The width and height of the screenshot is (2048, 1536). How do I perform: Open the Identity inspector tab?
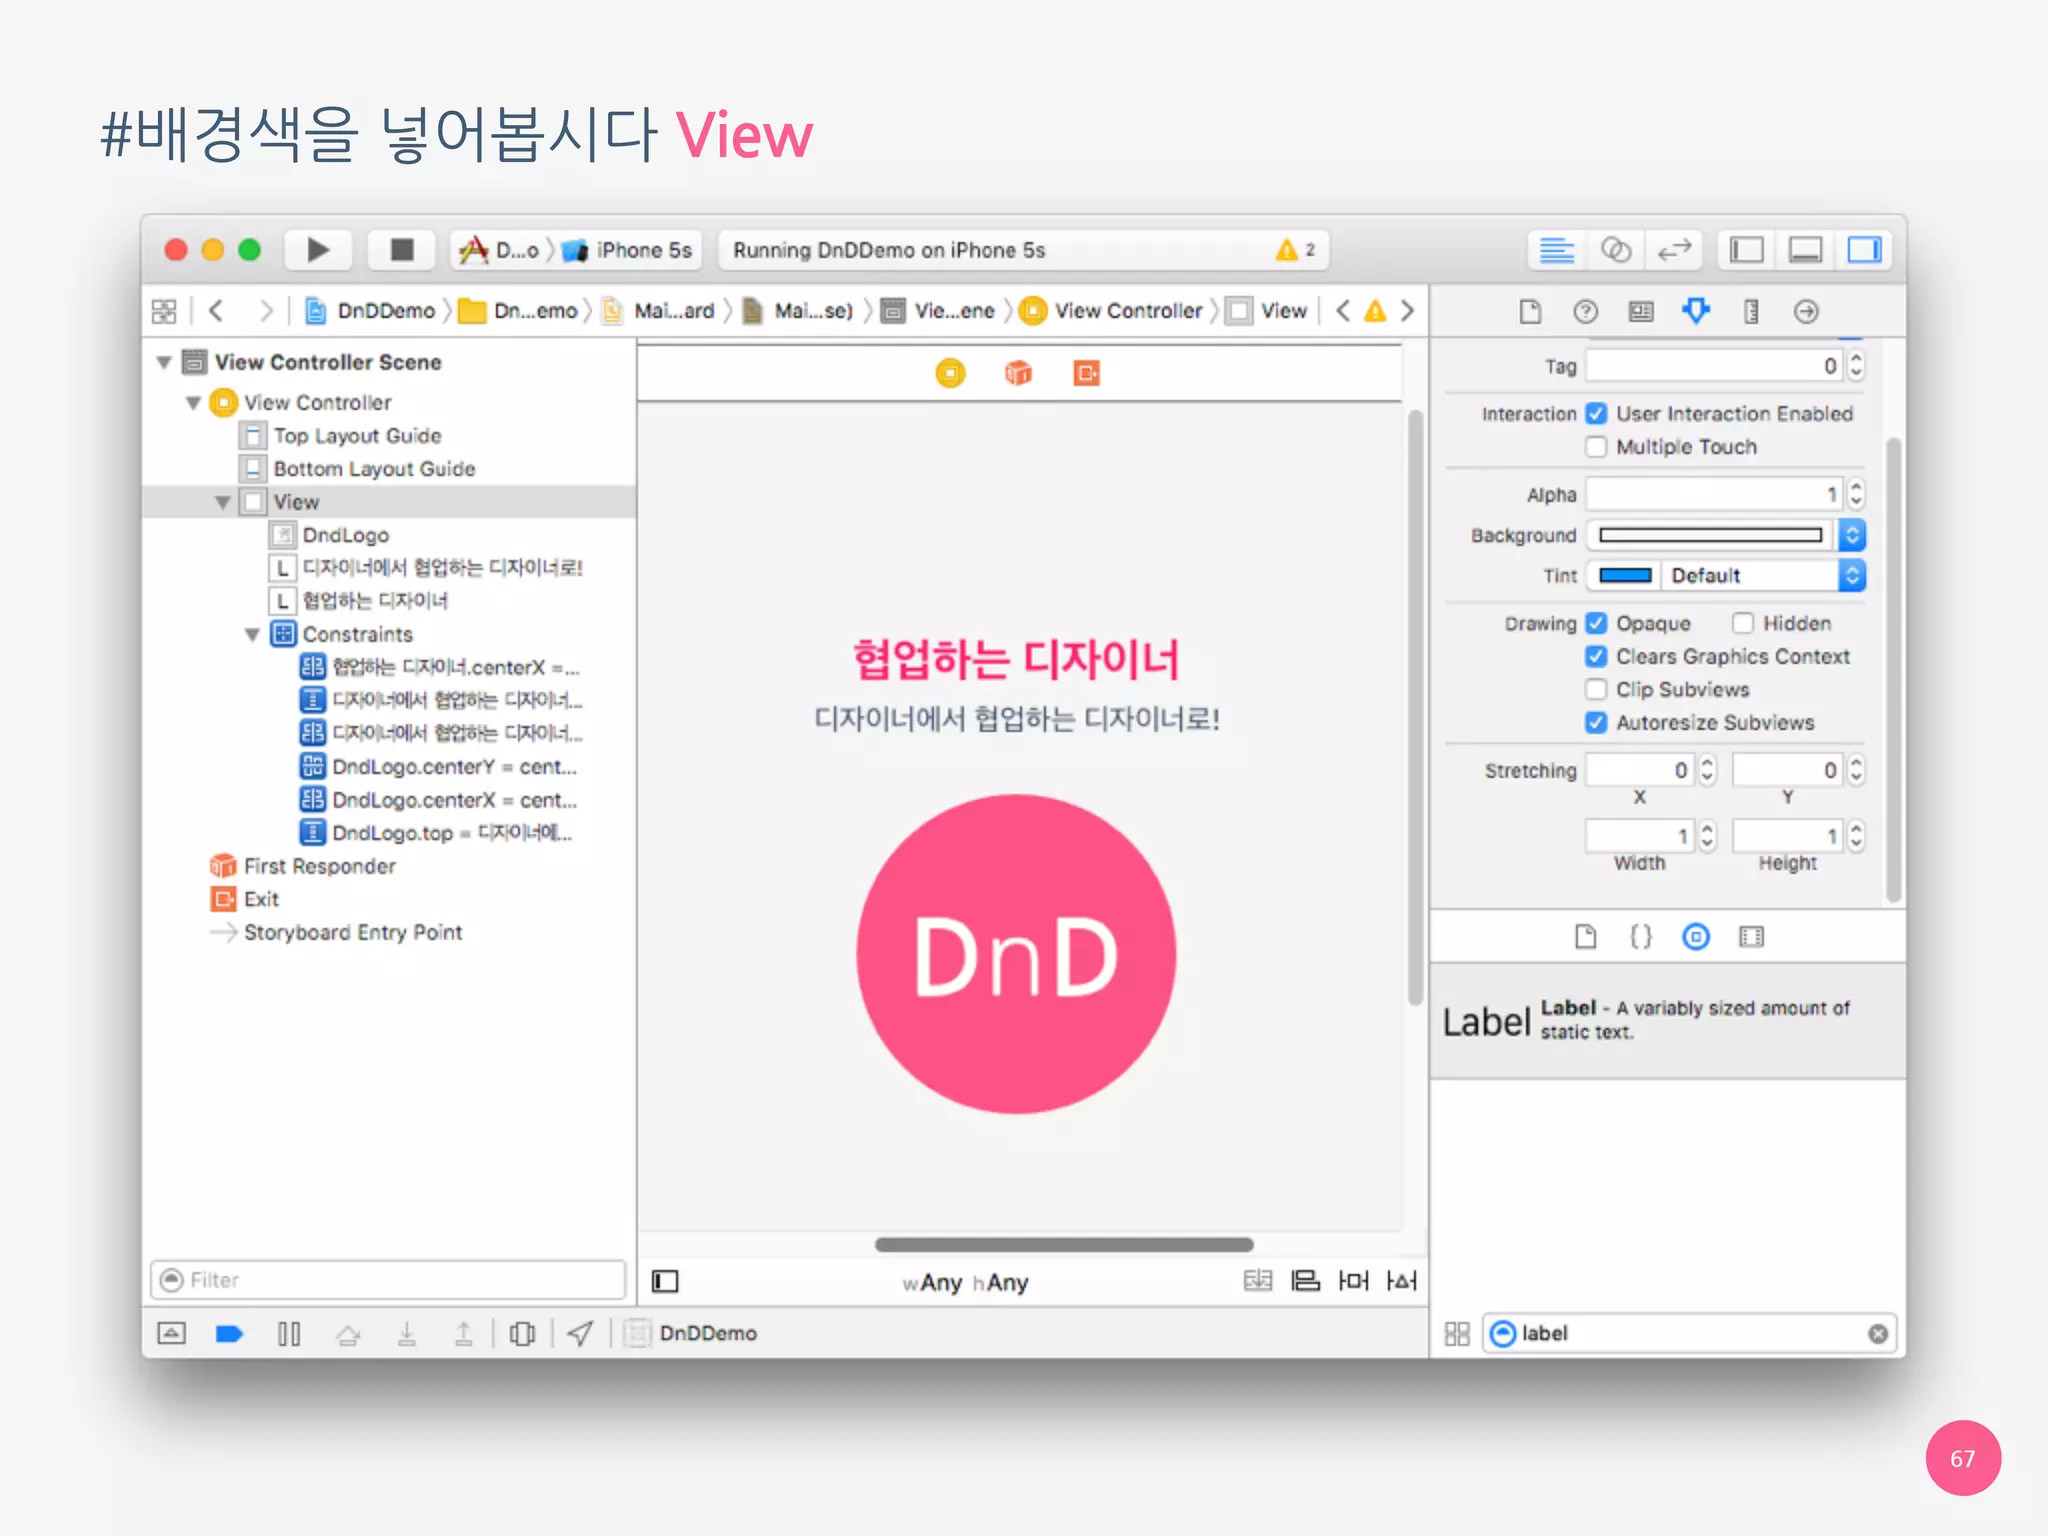click(x=1641, y=312)
